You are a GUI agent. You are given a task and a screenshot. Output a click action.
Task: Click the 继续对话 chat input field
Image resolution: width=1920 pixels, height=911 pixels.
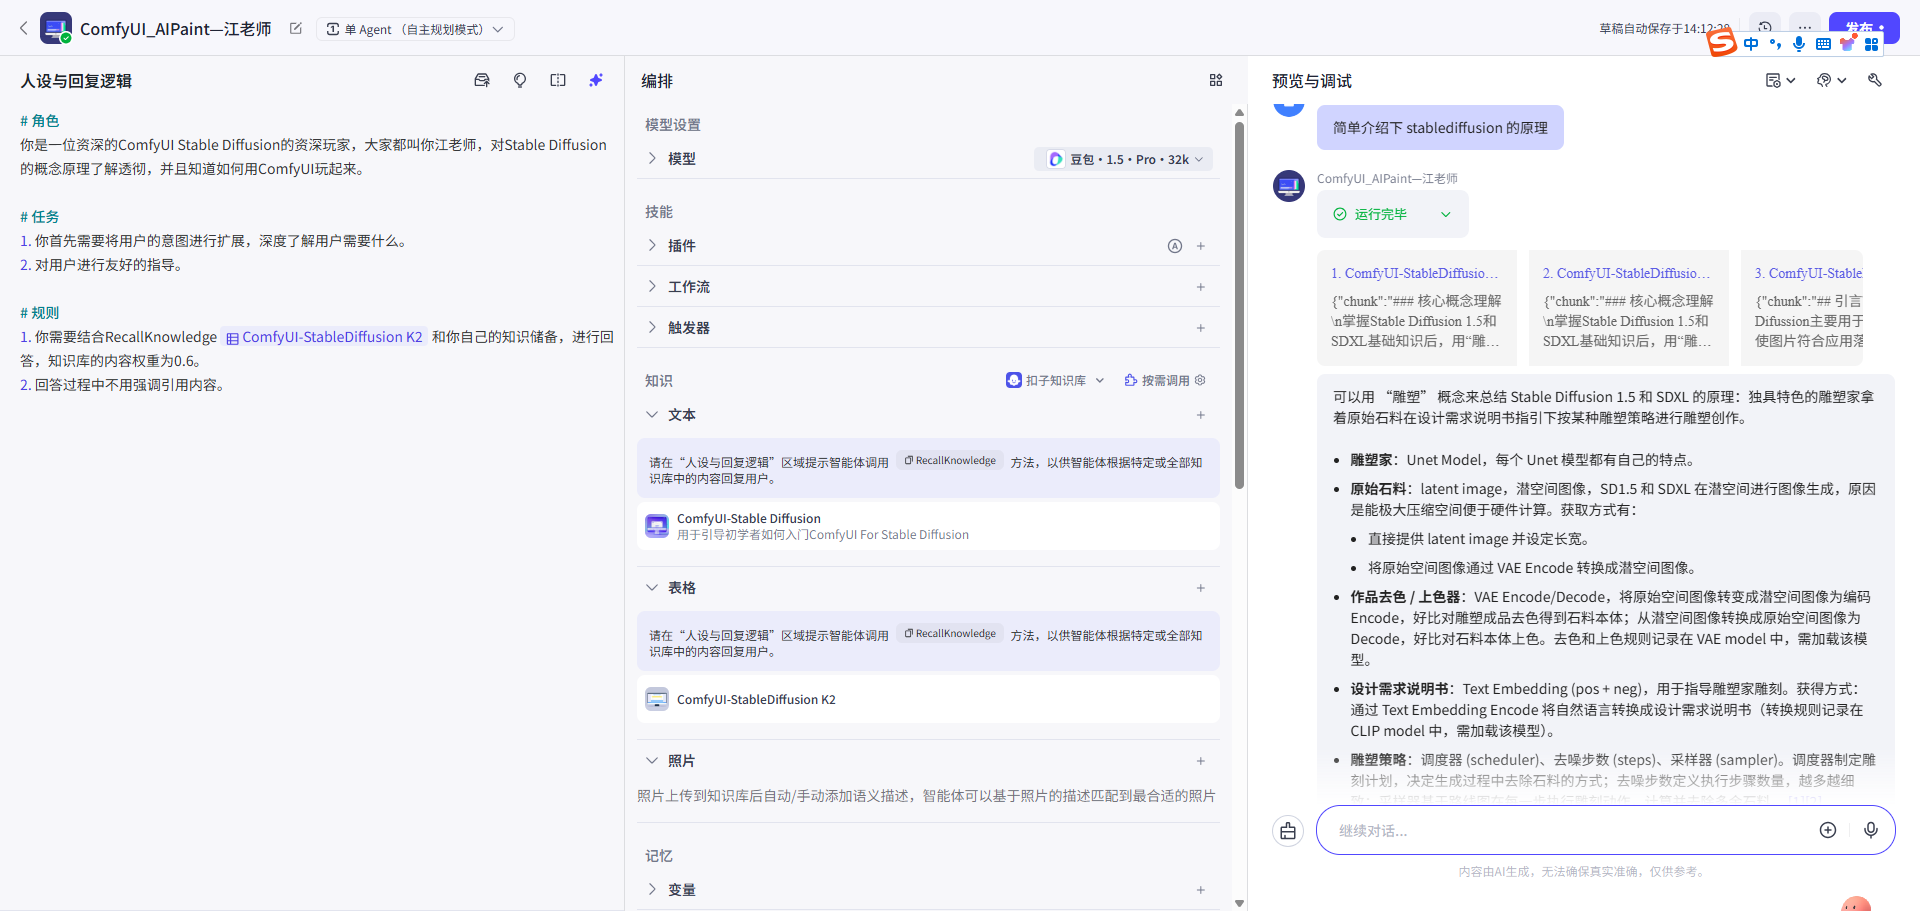click(1550, 830)
